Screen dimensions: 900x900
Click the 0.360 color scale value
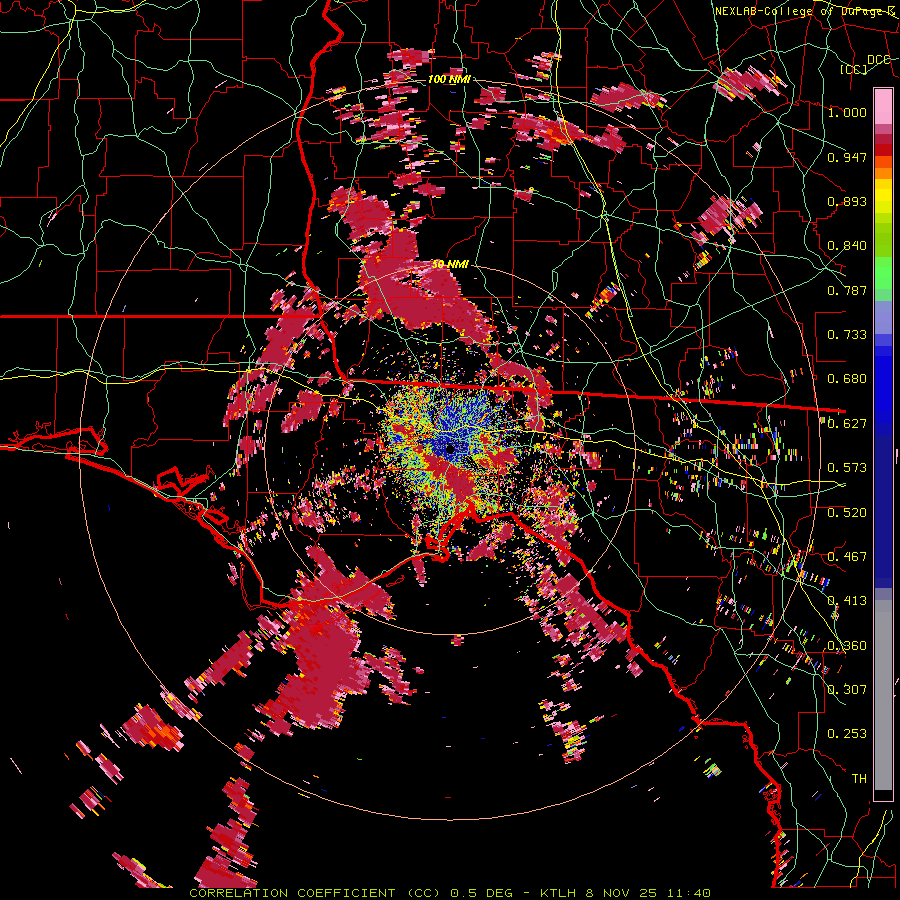847,646
